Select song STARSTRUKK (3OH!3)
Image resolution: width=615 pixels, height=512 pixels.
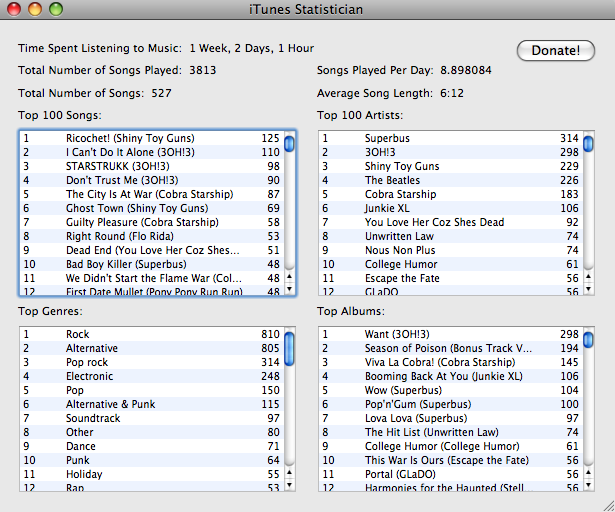(152, 166)
